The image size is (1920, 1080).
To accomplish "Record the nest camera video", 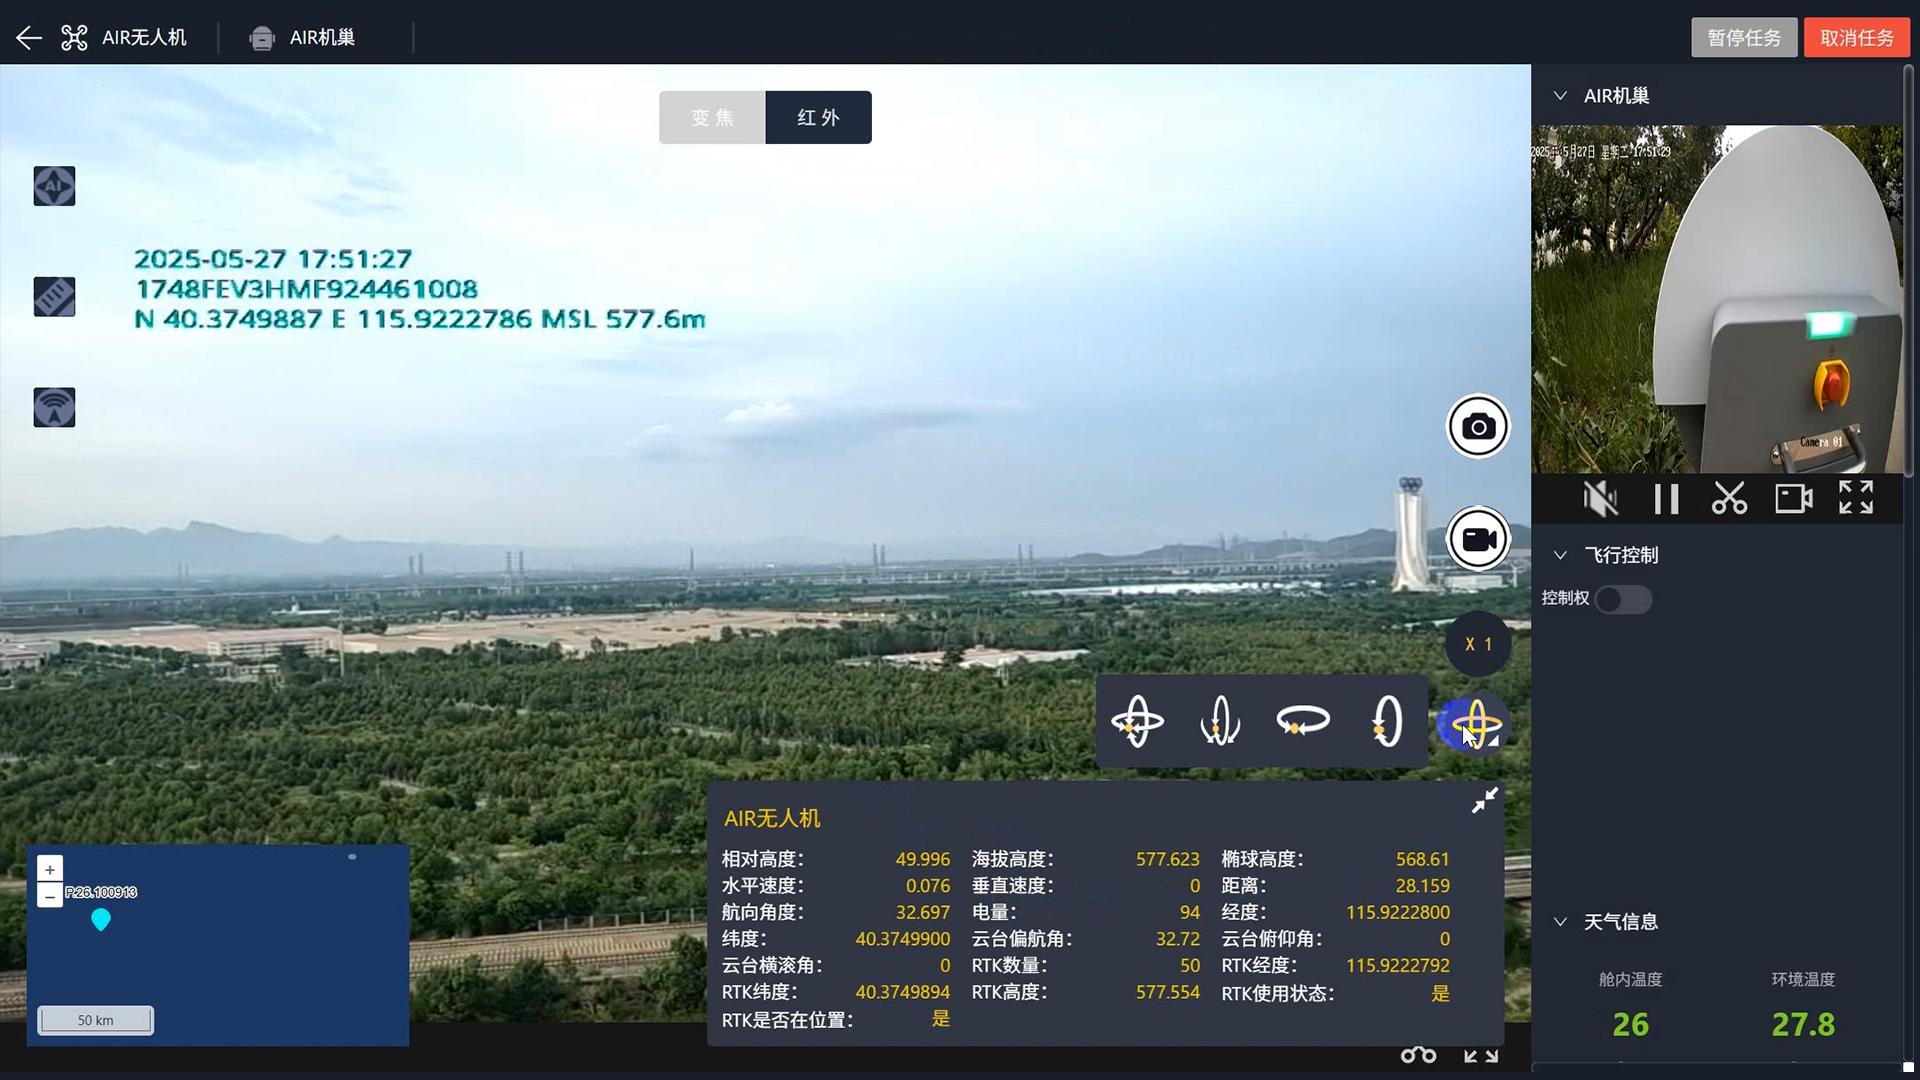I will [x=1794, y=498].
